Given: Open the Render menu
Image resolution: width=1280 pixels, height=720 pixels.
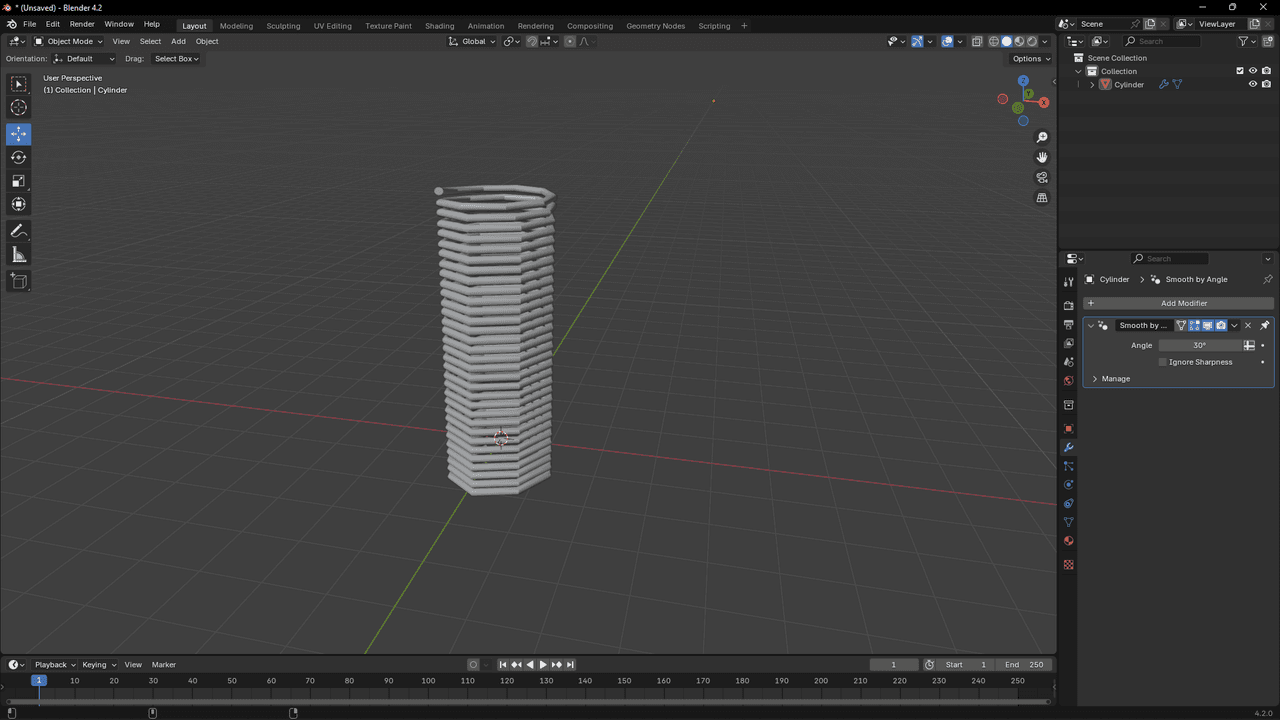Looking at the screenshot, I should point(82,24).
